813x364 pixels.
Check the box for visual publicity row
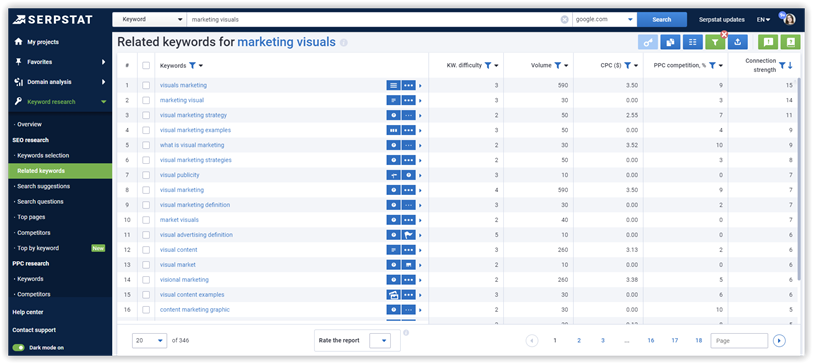pyautogui.click(x=146, y=175)
